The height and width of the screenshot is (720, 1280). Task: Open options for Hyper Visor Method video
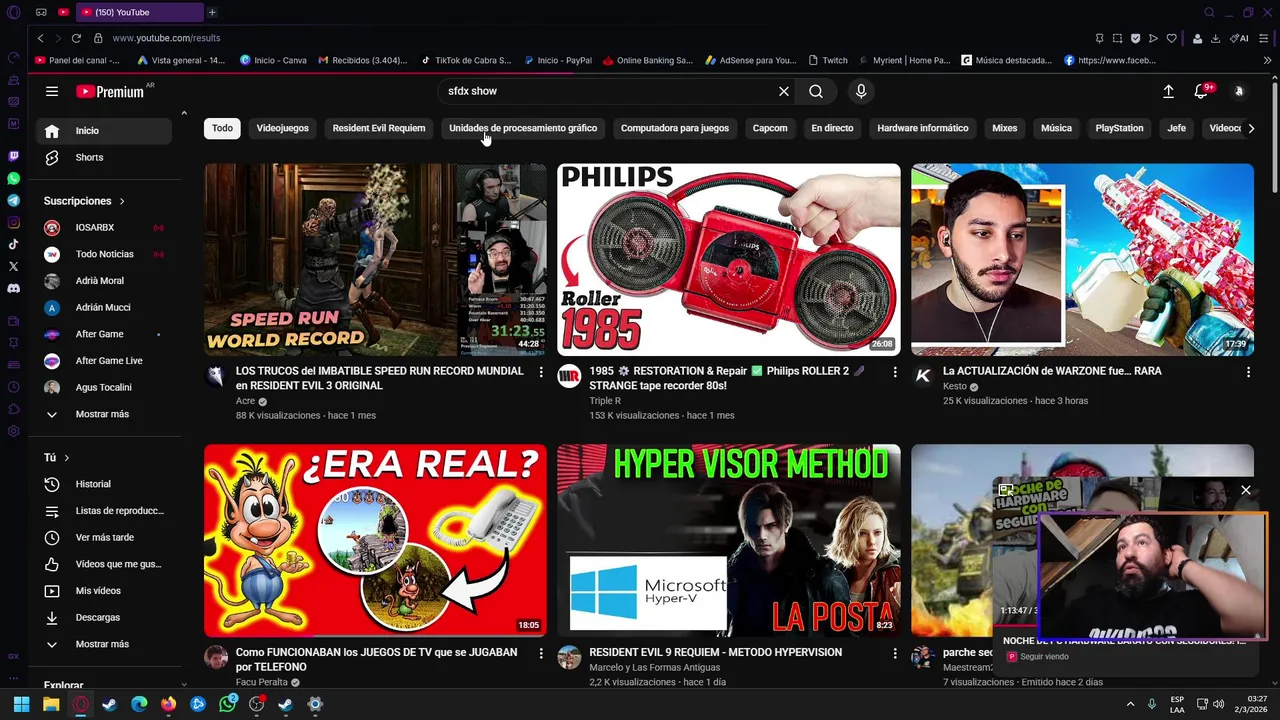(x=895, y=653)
